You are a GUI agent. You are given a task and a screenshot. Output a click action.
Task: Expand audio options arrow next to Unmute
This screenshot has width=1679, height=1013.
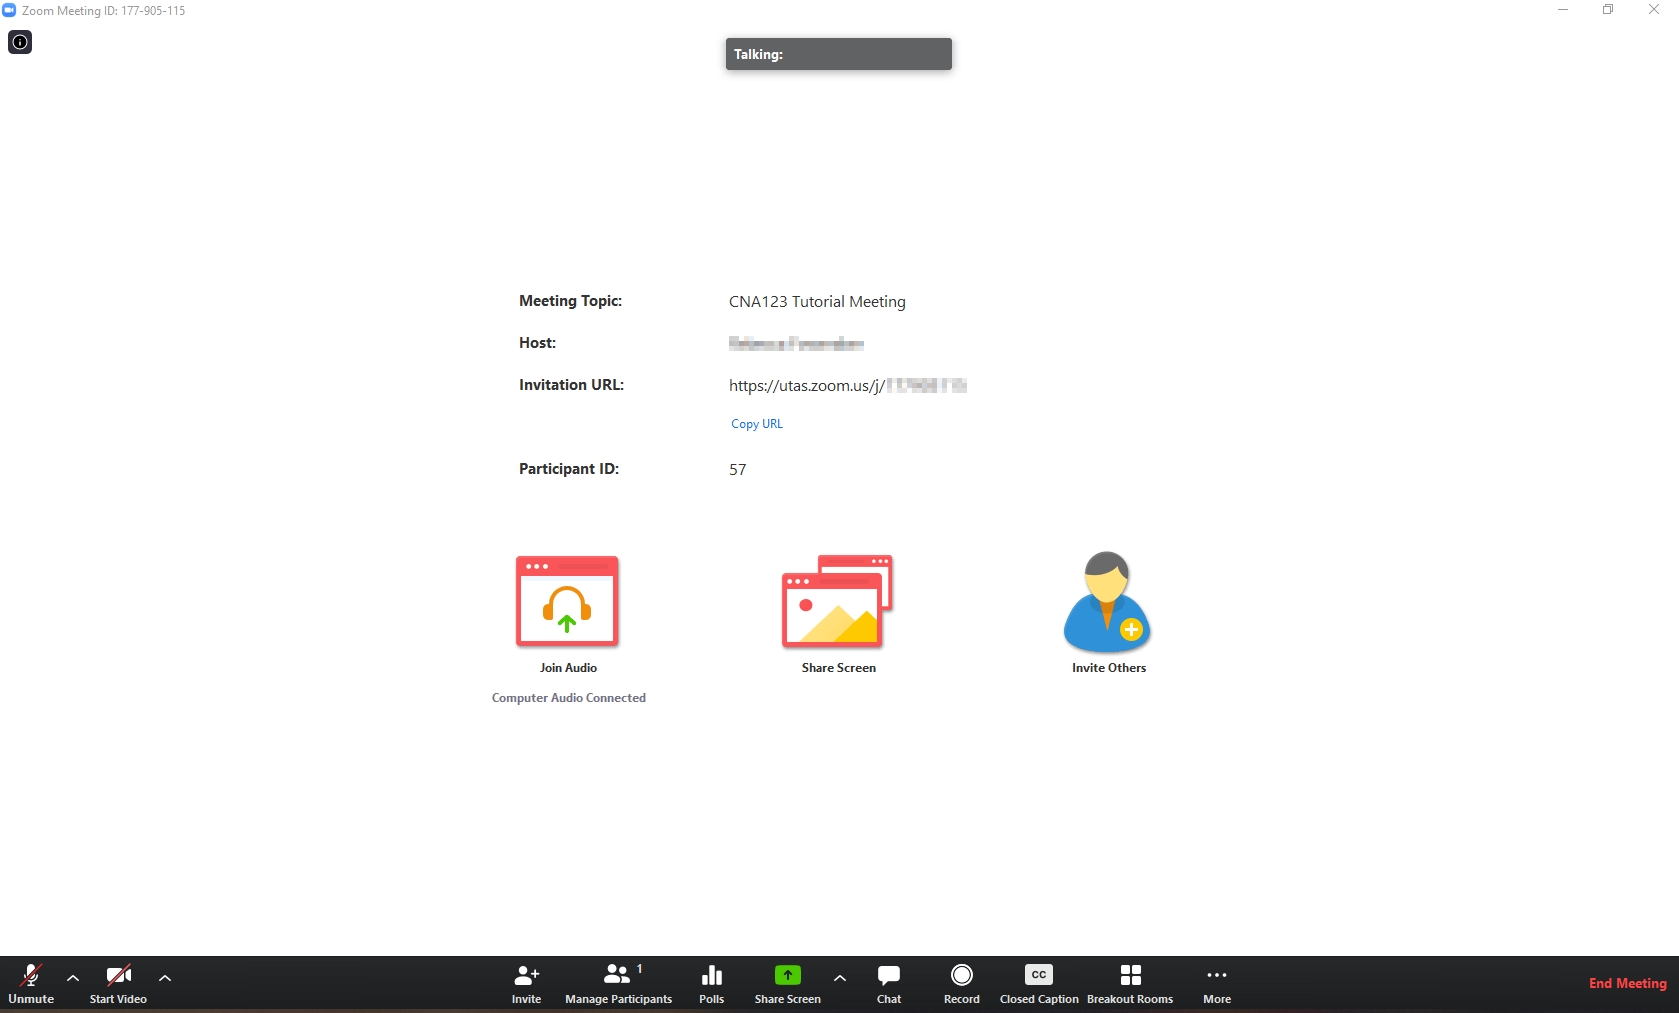coord(73,978)
